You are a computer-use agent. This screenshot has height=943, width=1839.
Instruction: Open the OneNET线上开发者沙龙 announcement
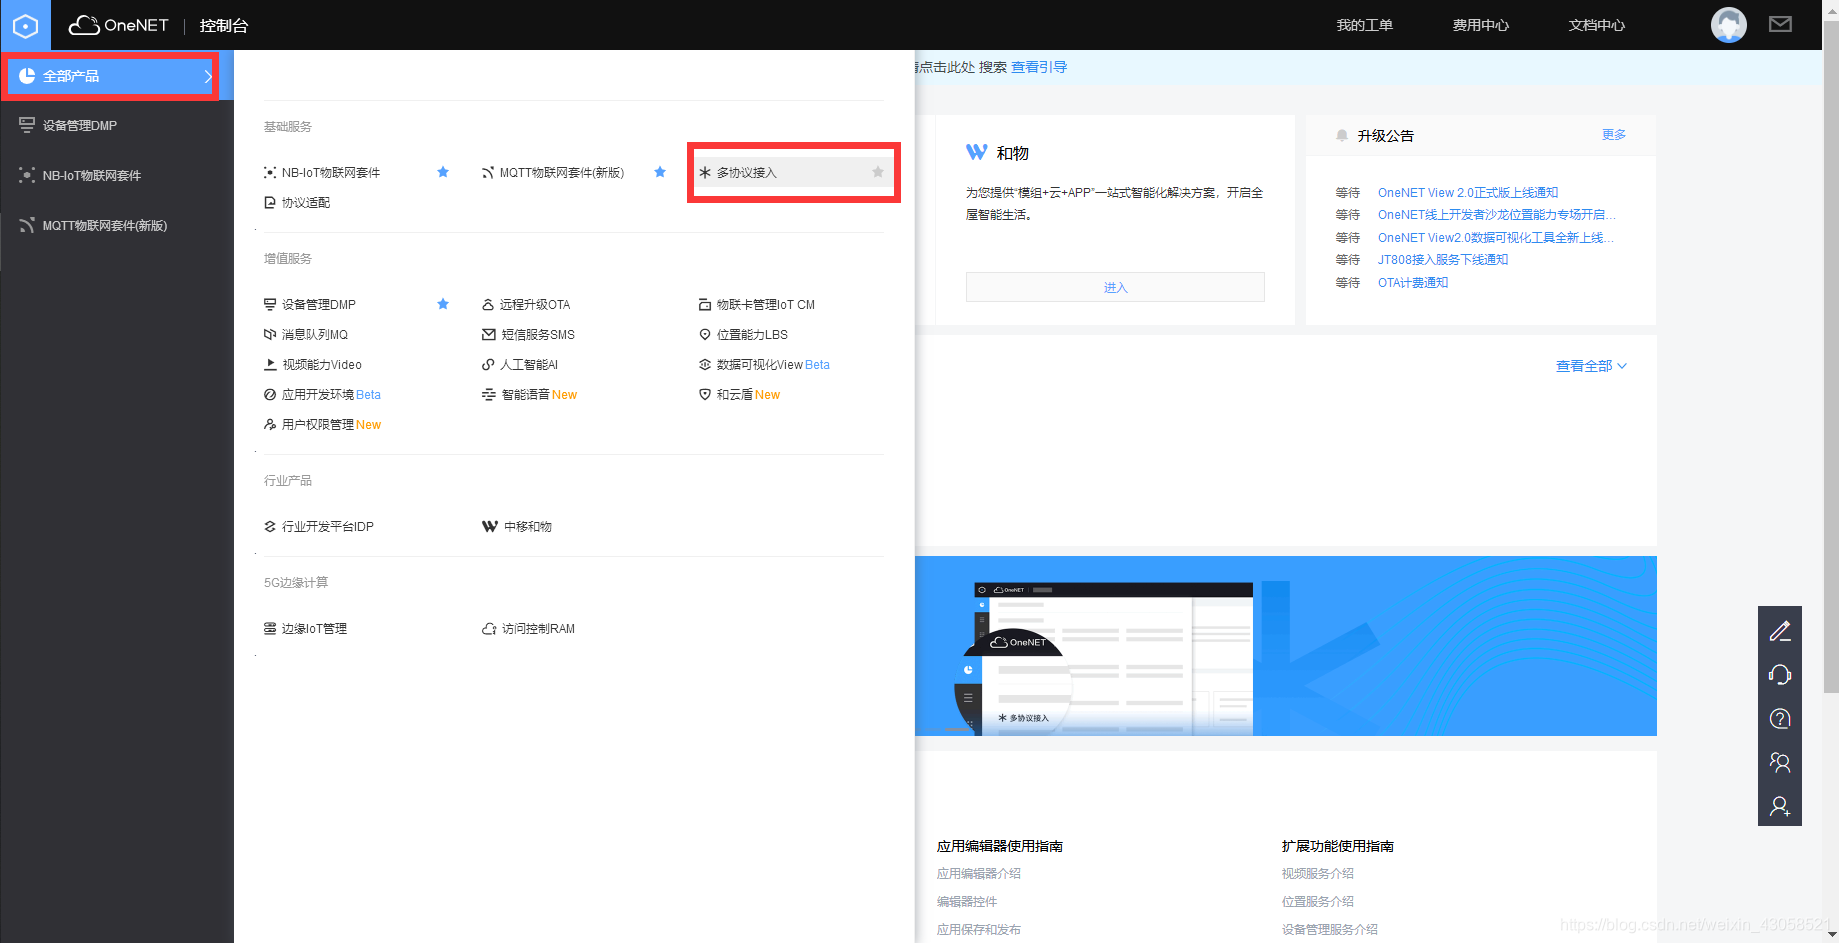point(1496,215)
